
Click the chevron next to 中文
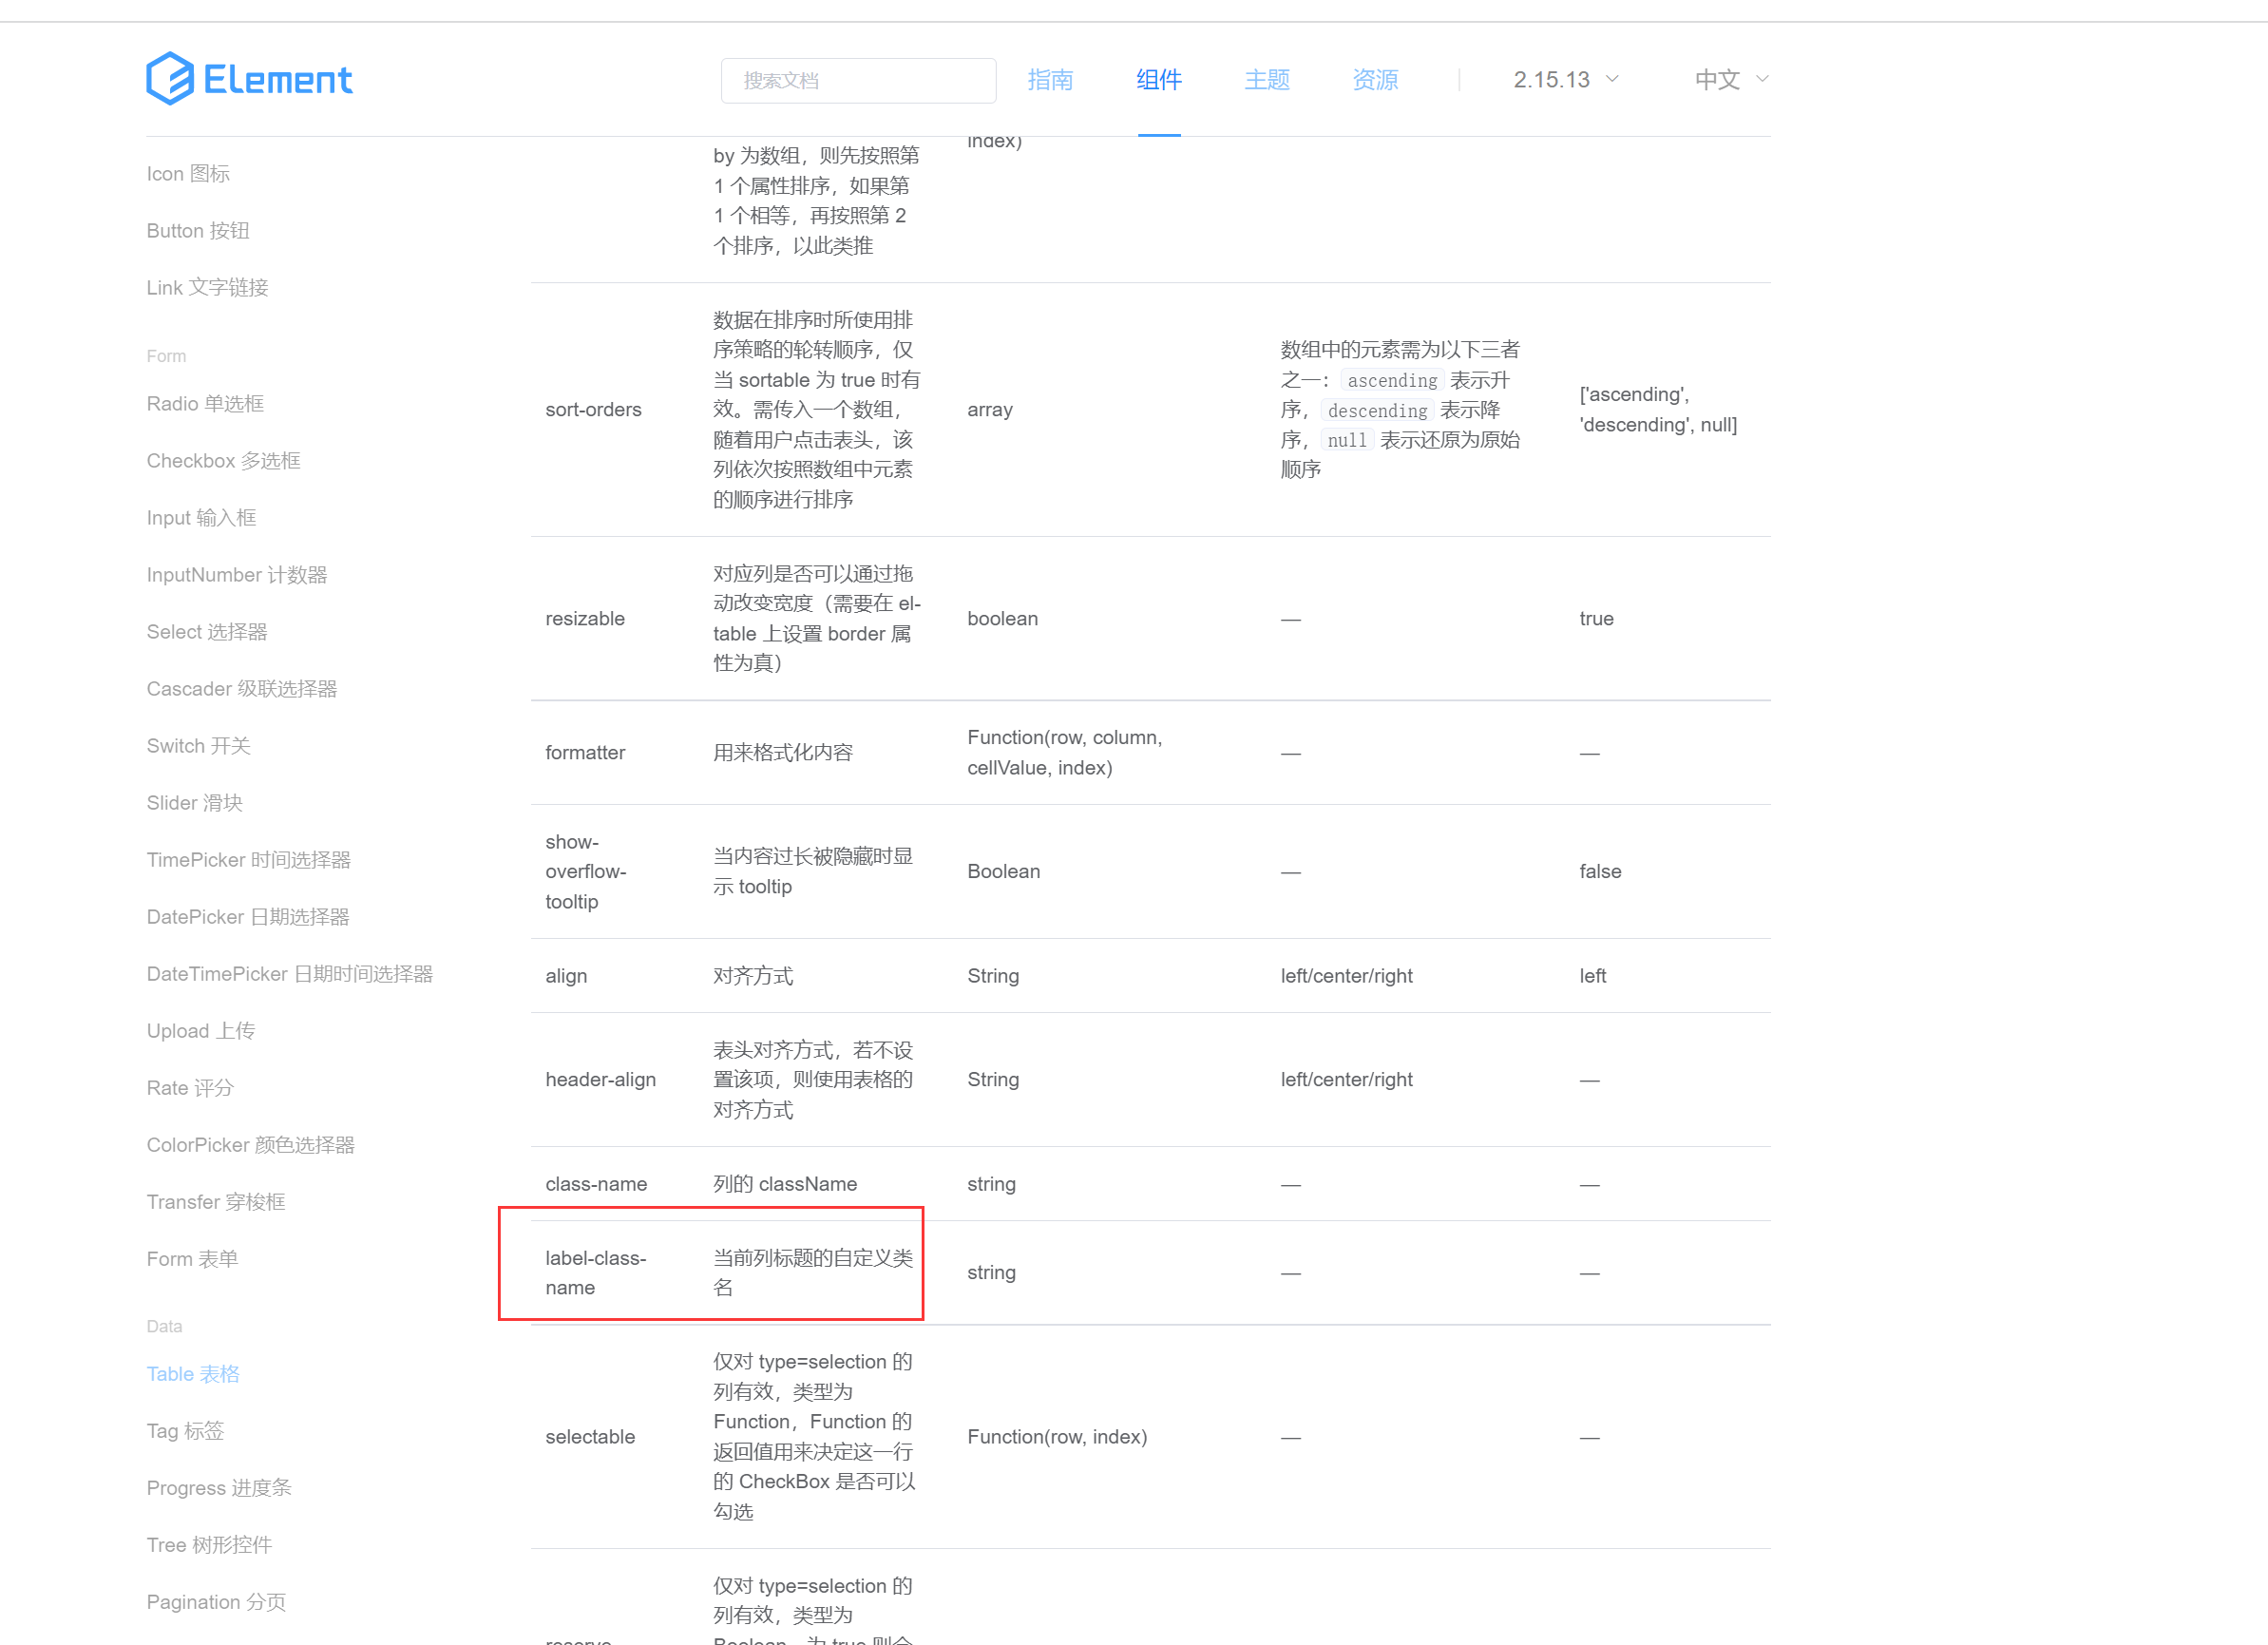[x=1762, y=79]
